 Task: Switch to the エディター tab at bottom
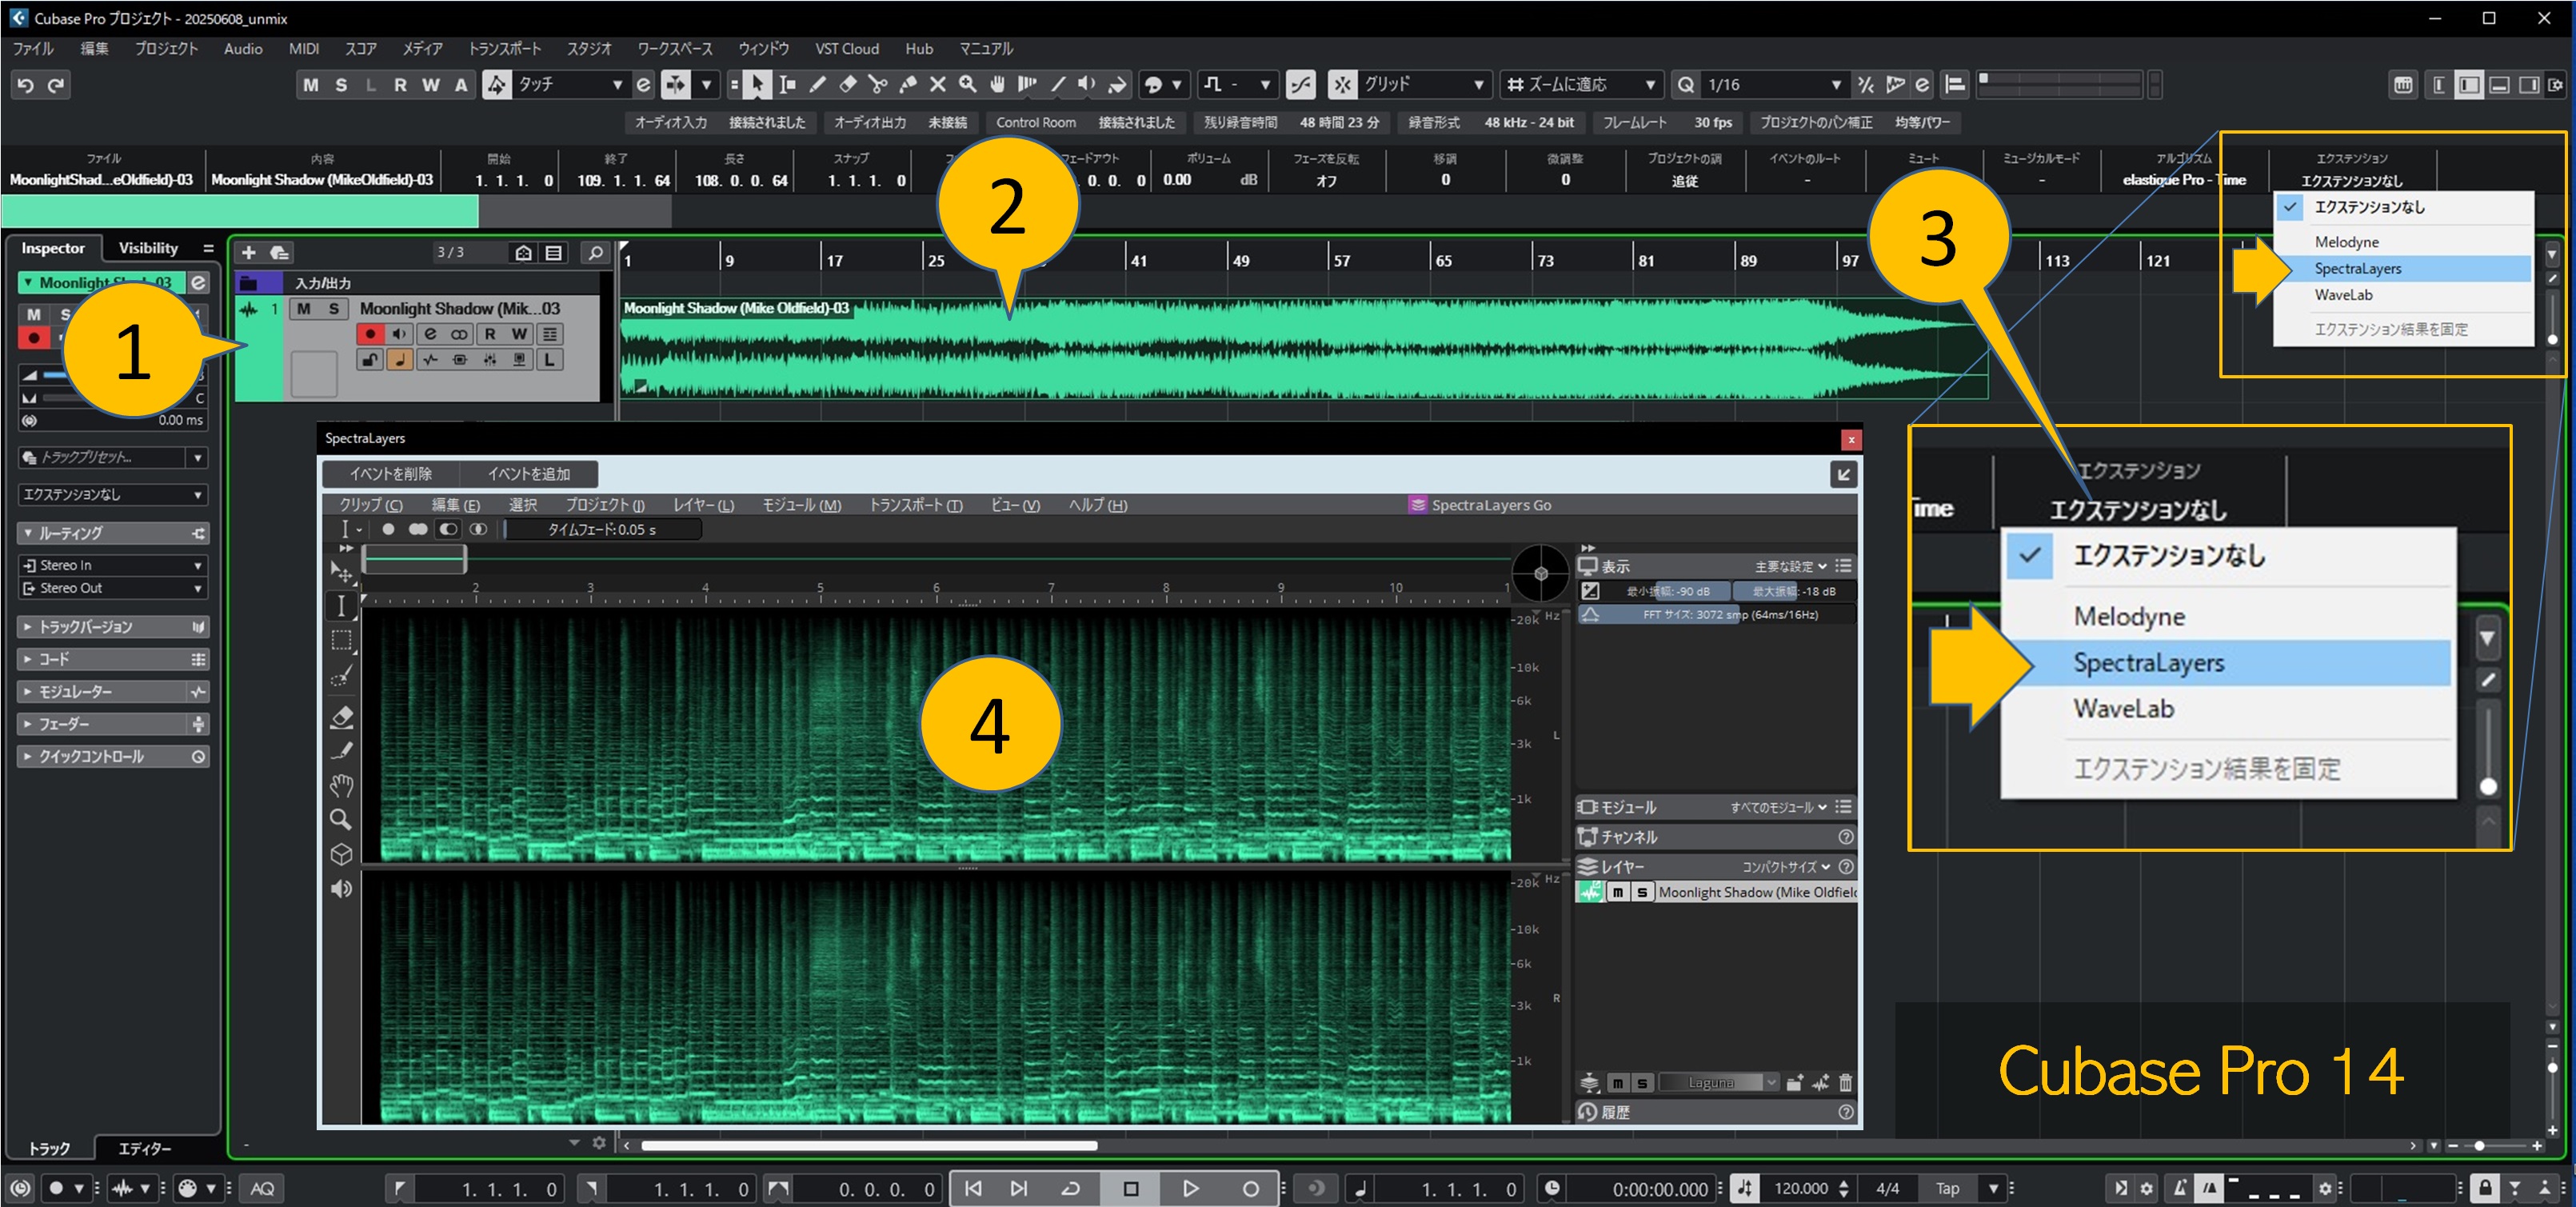point(145,1149)
